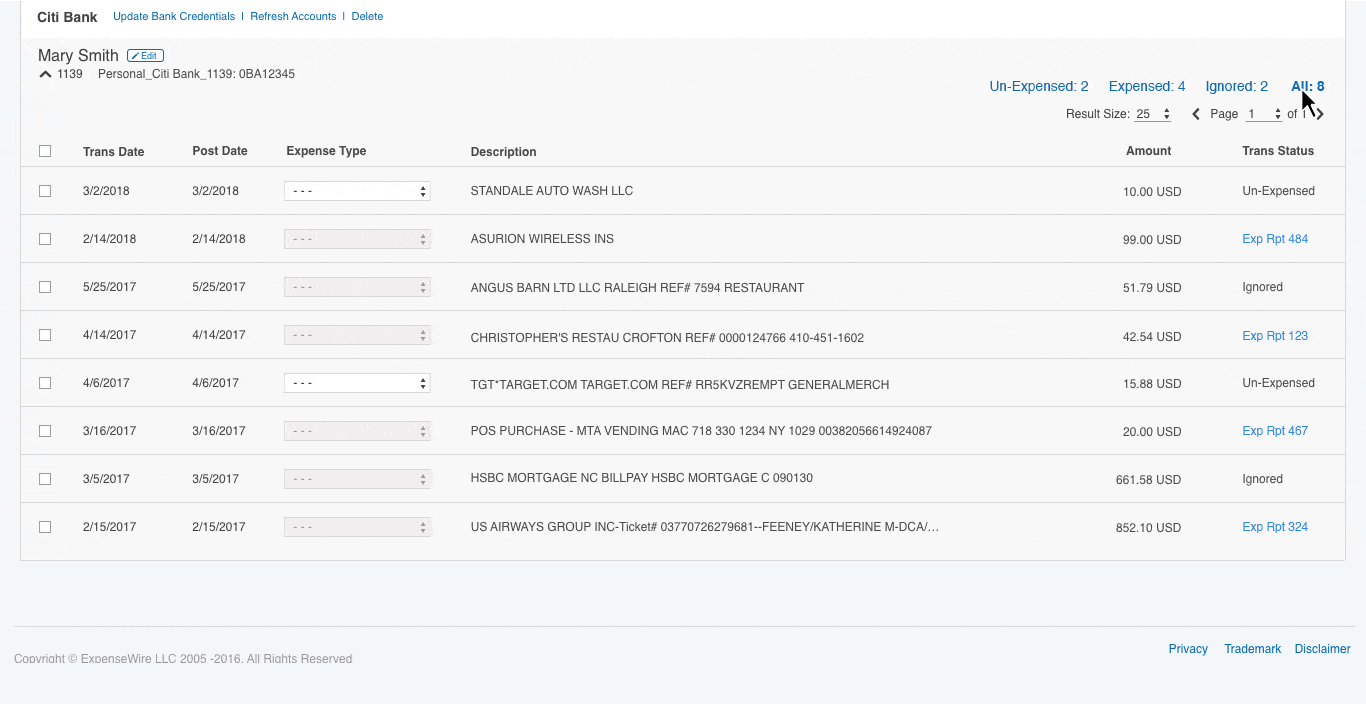Open Expense Type dropdown for MTA VENDING

pyautogui.click(x=358, y=431)
